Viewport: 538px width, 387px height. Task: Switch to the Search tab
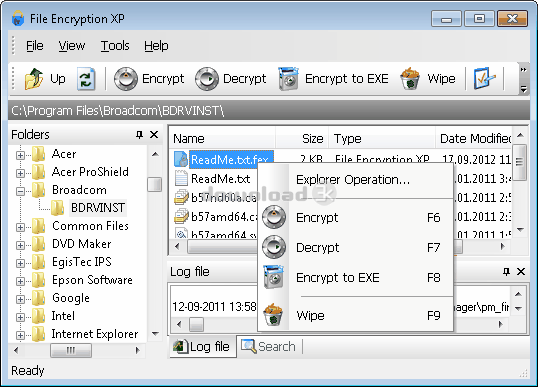(268, 347)
